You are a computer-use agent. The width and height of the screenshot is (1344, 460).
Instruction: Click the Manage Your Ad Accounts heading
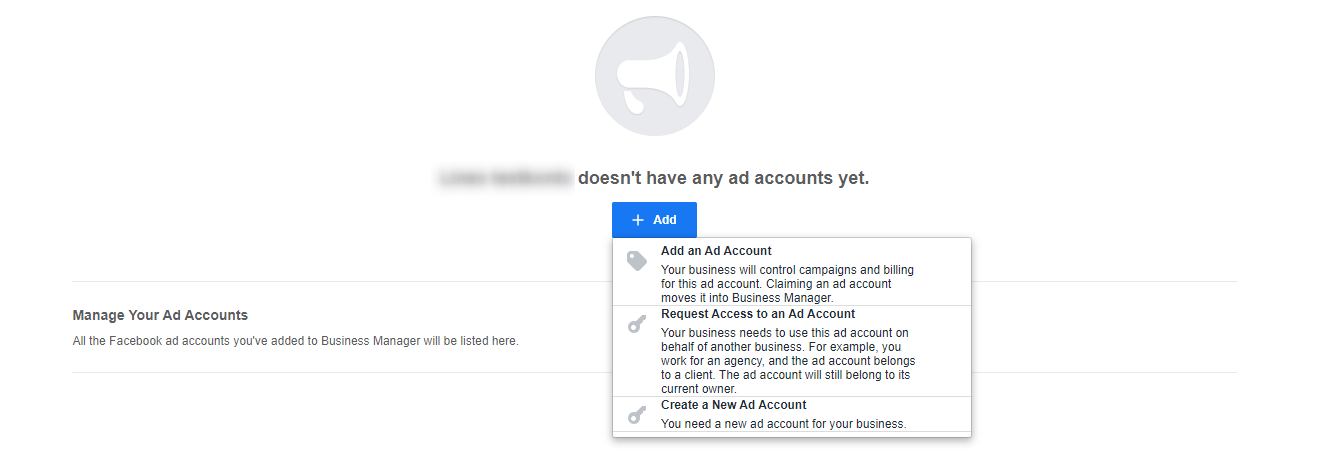tap(160, 315)
